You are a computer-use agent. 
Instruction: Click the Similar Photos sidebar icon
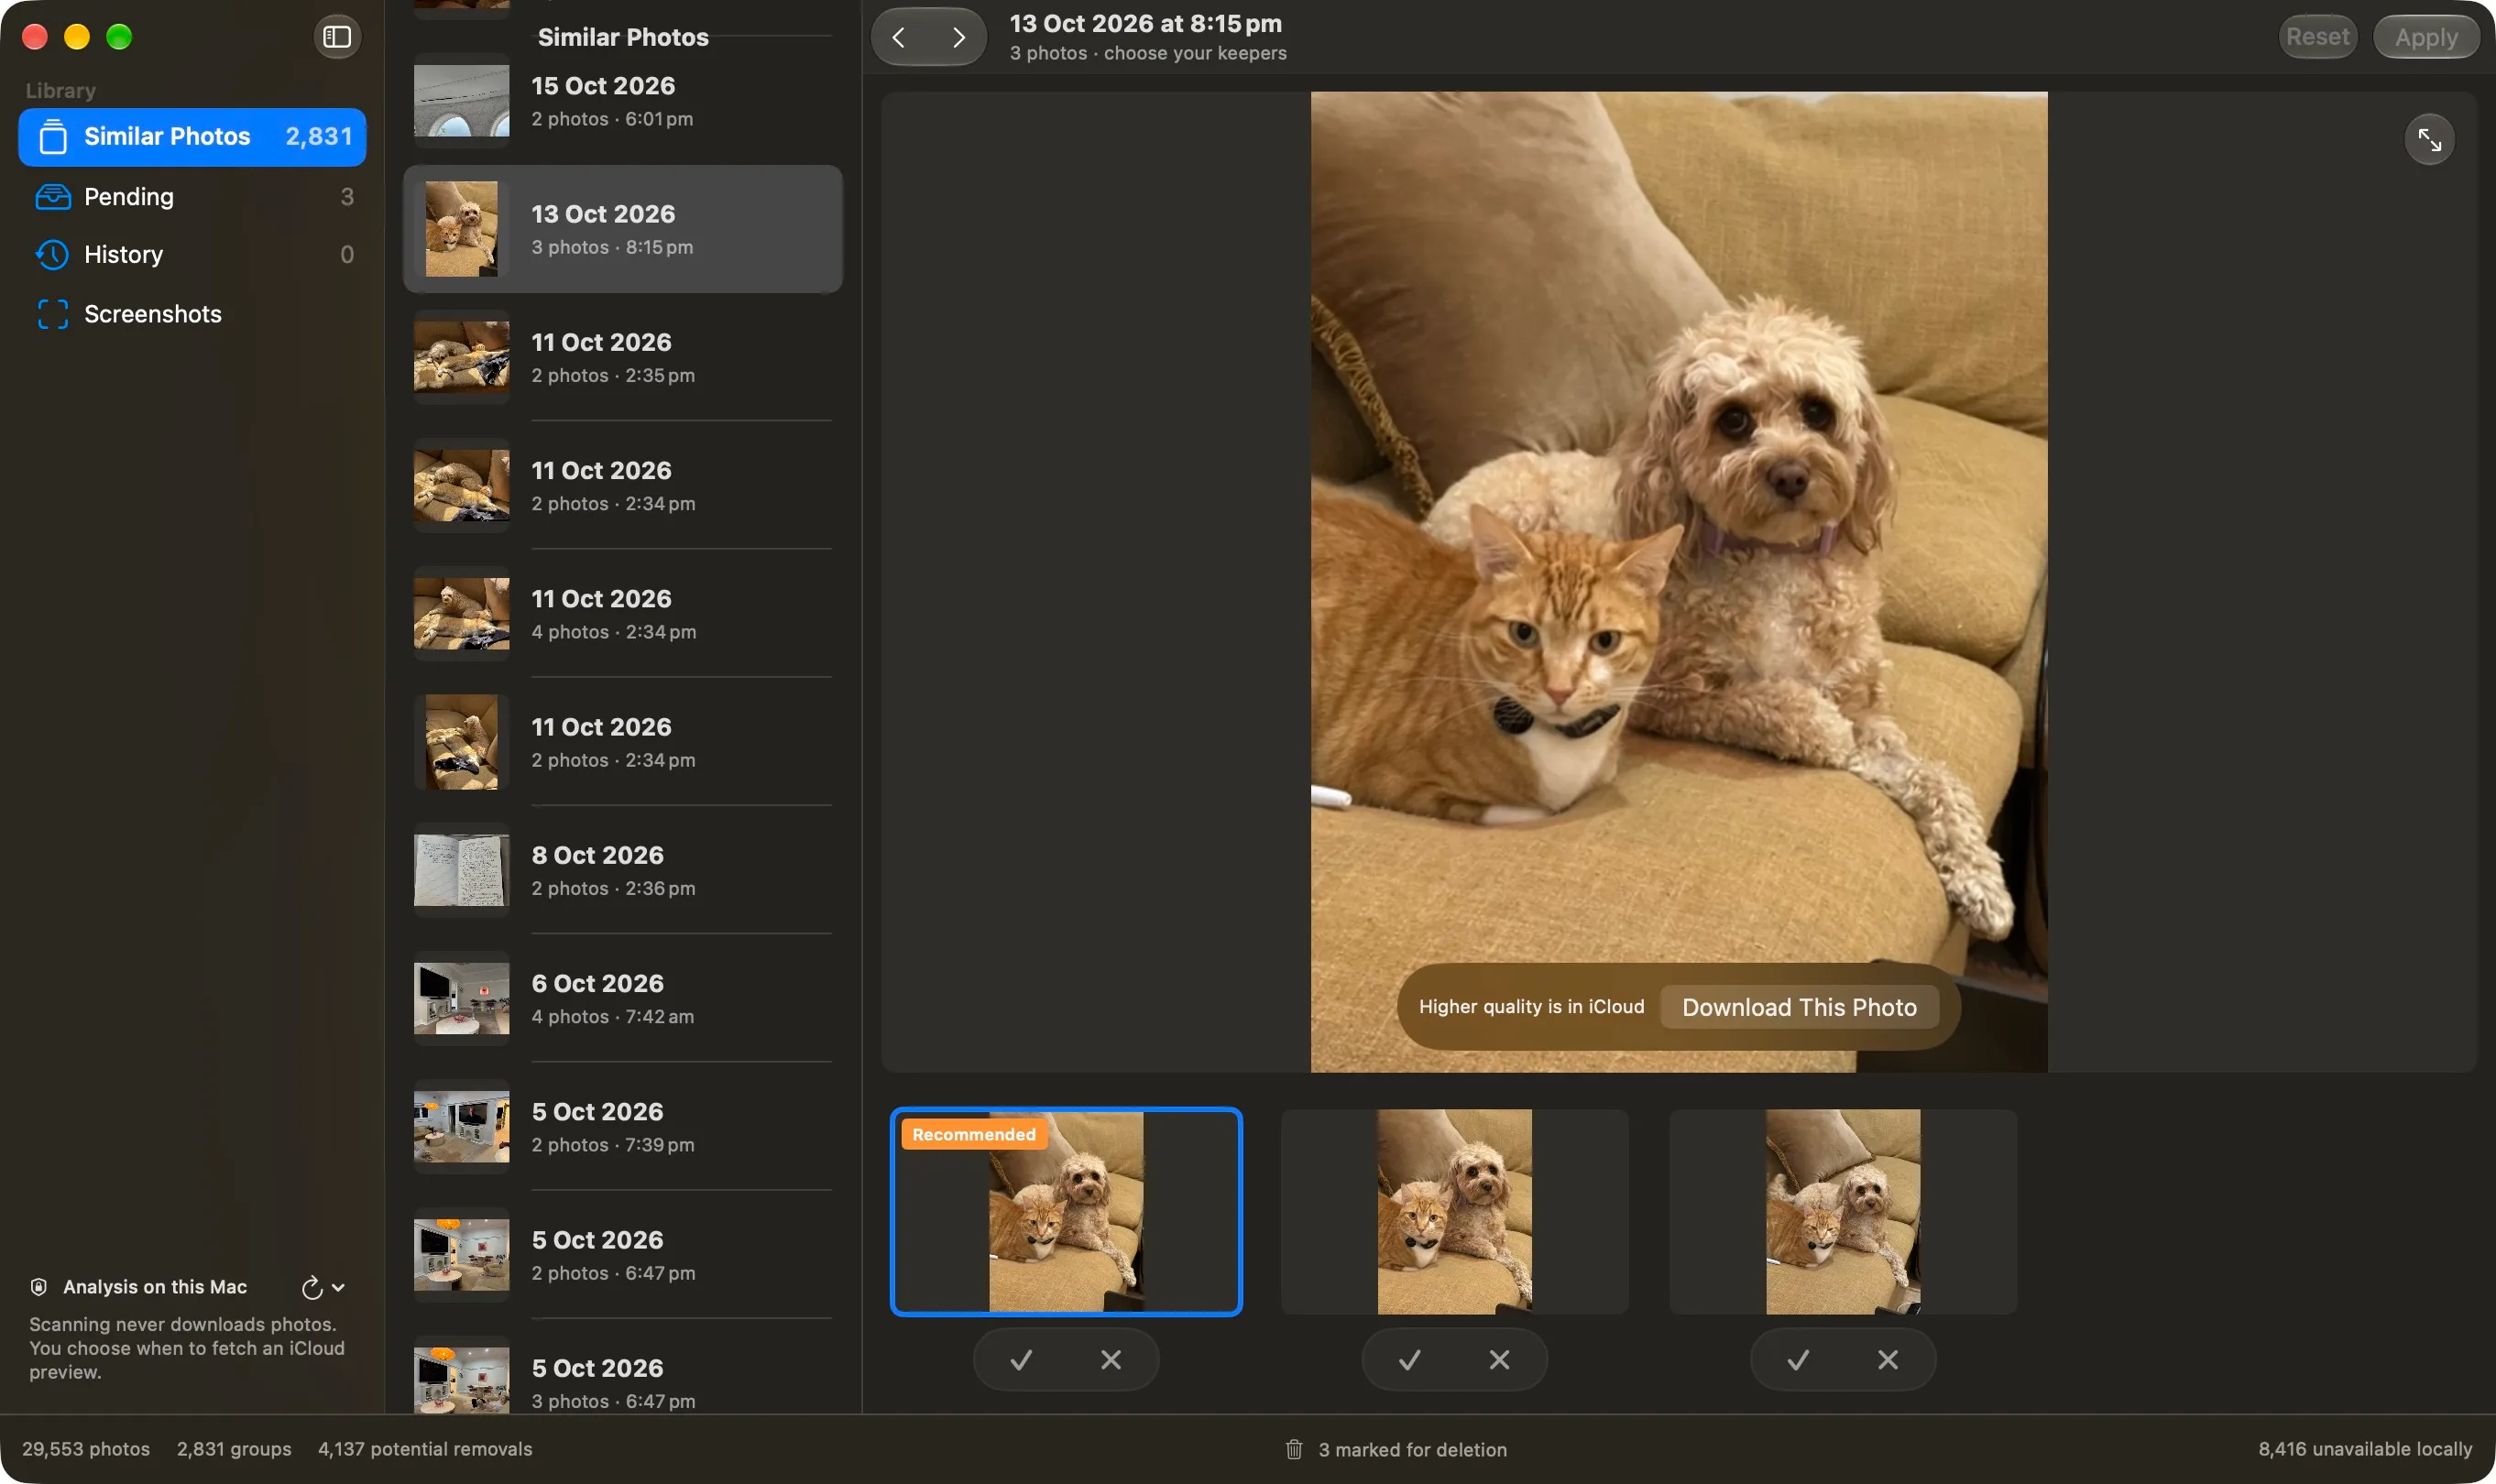(x=53, y=137)
